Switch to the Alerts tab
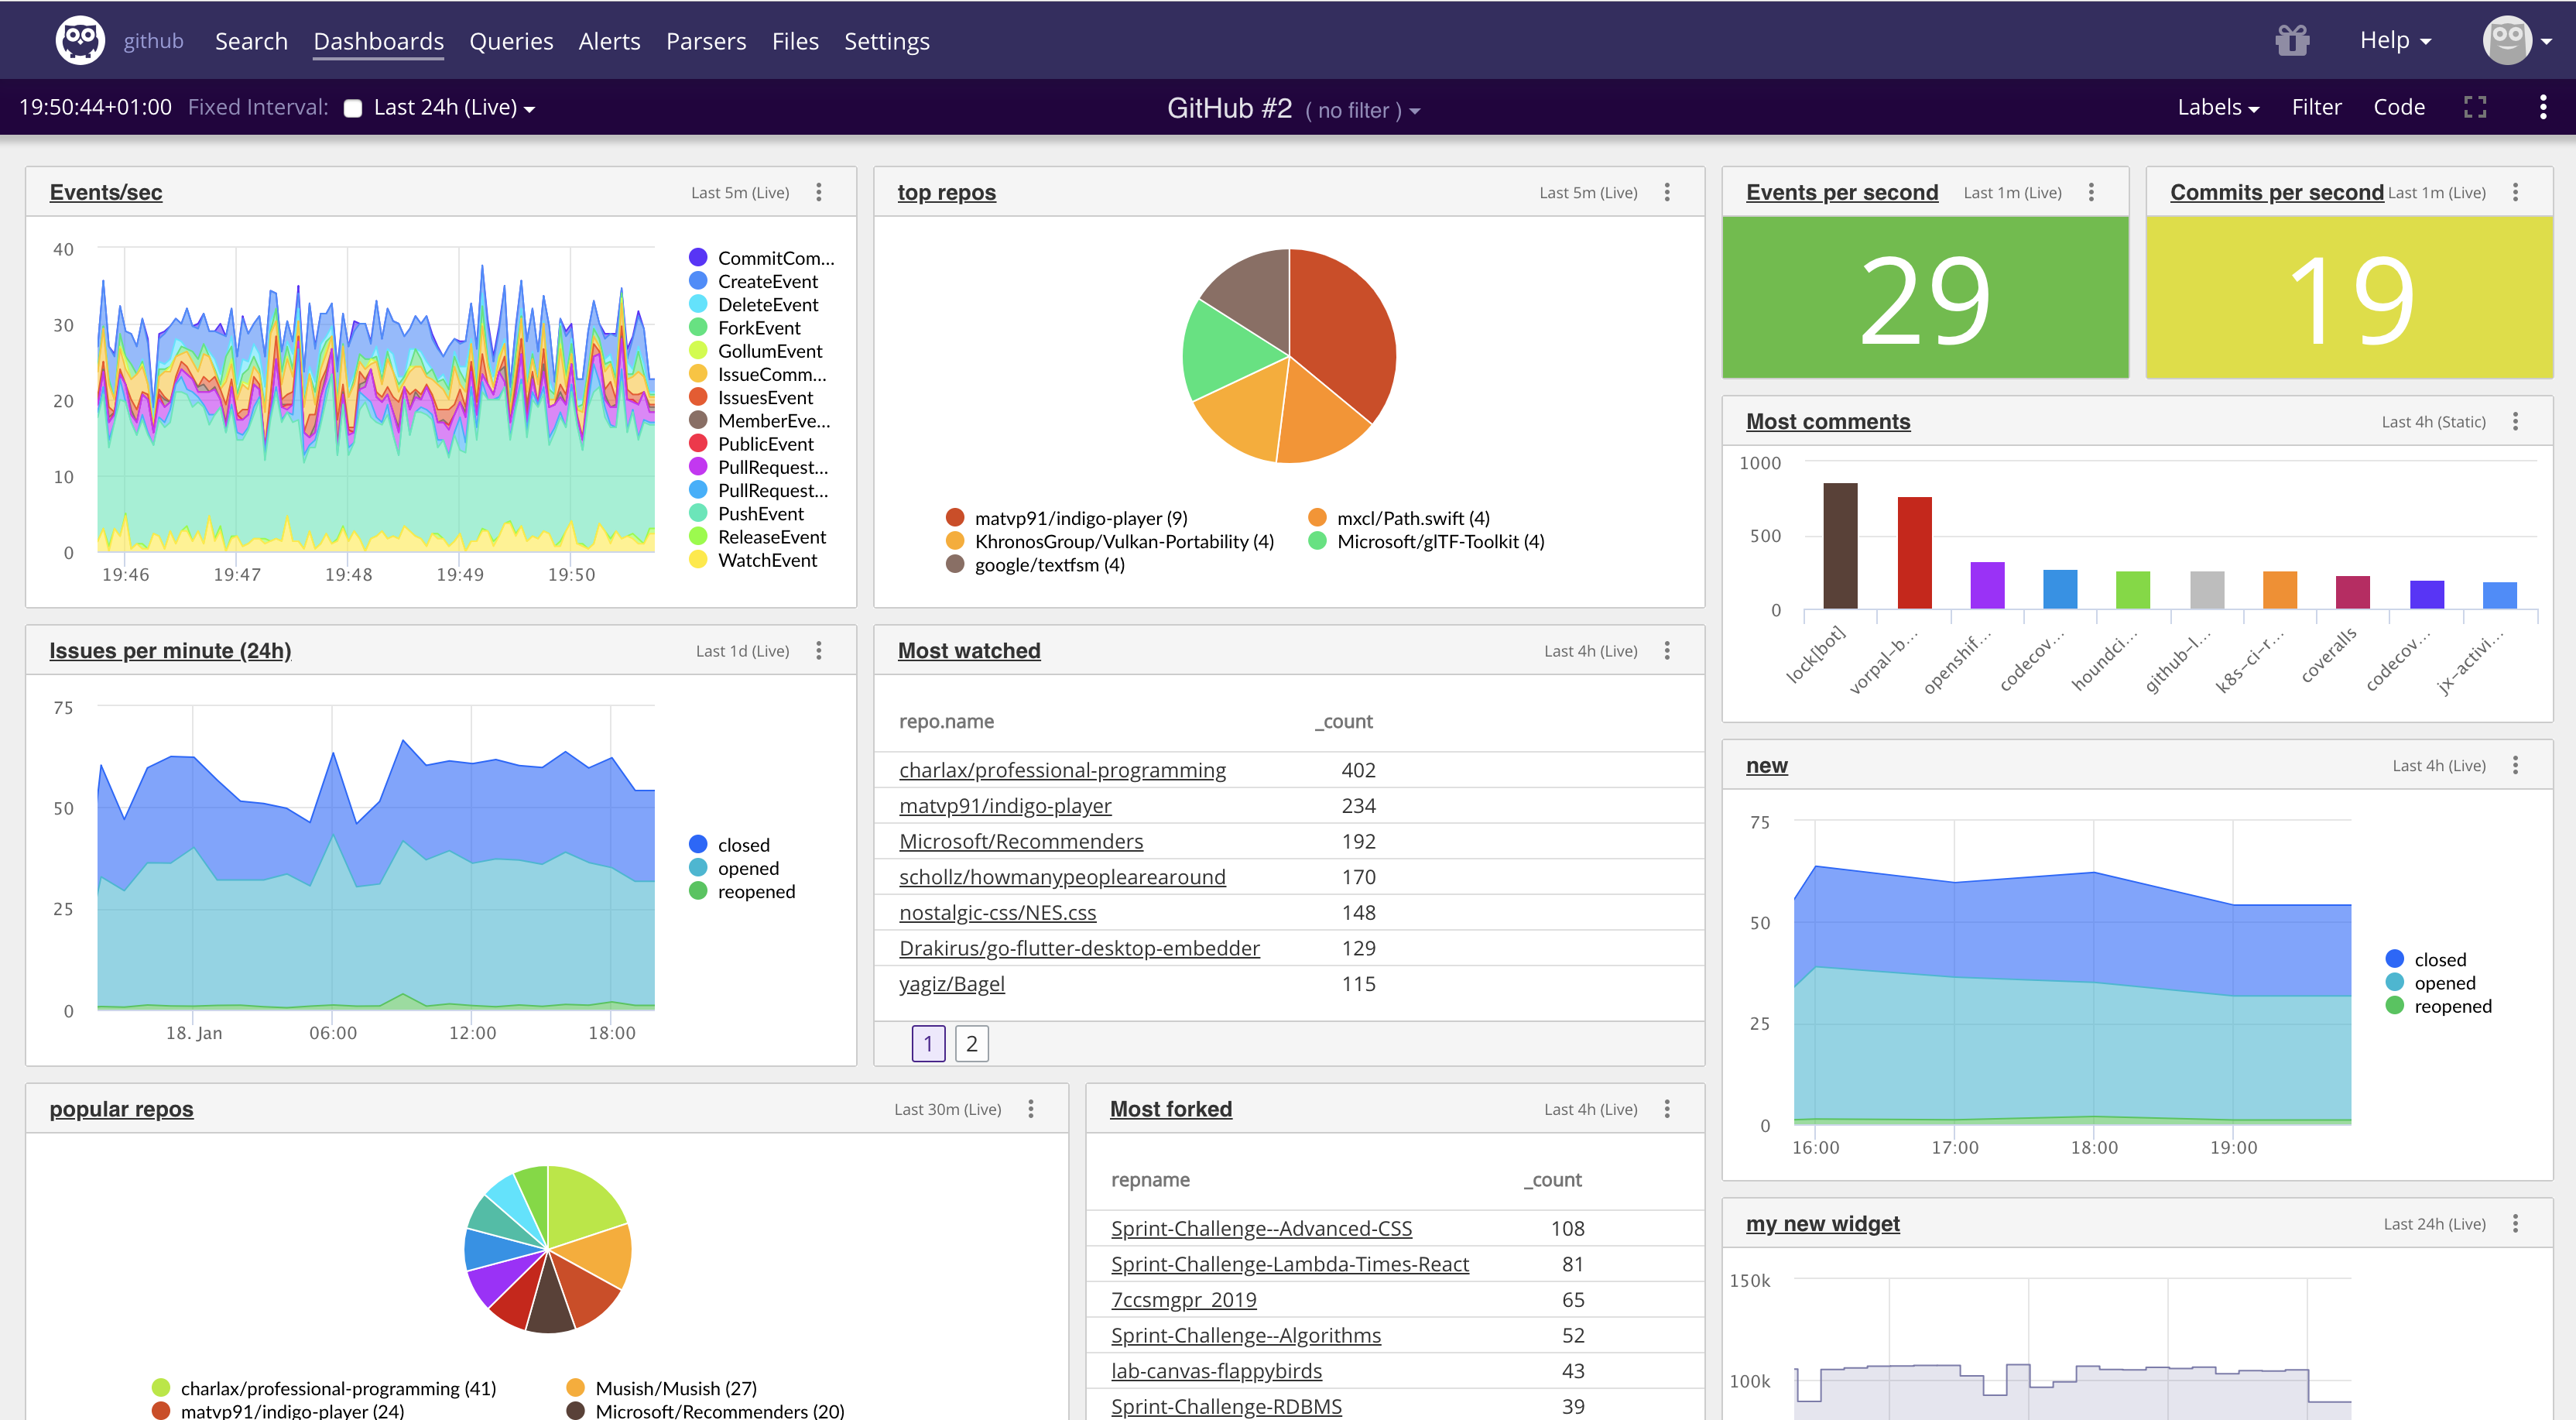 [x=609, y=41]
